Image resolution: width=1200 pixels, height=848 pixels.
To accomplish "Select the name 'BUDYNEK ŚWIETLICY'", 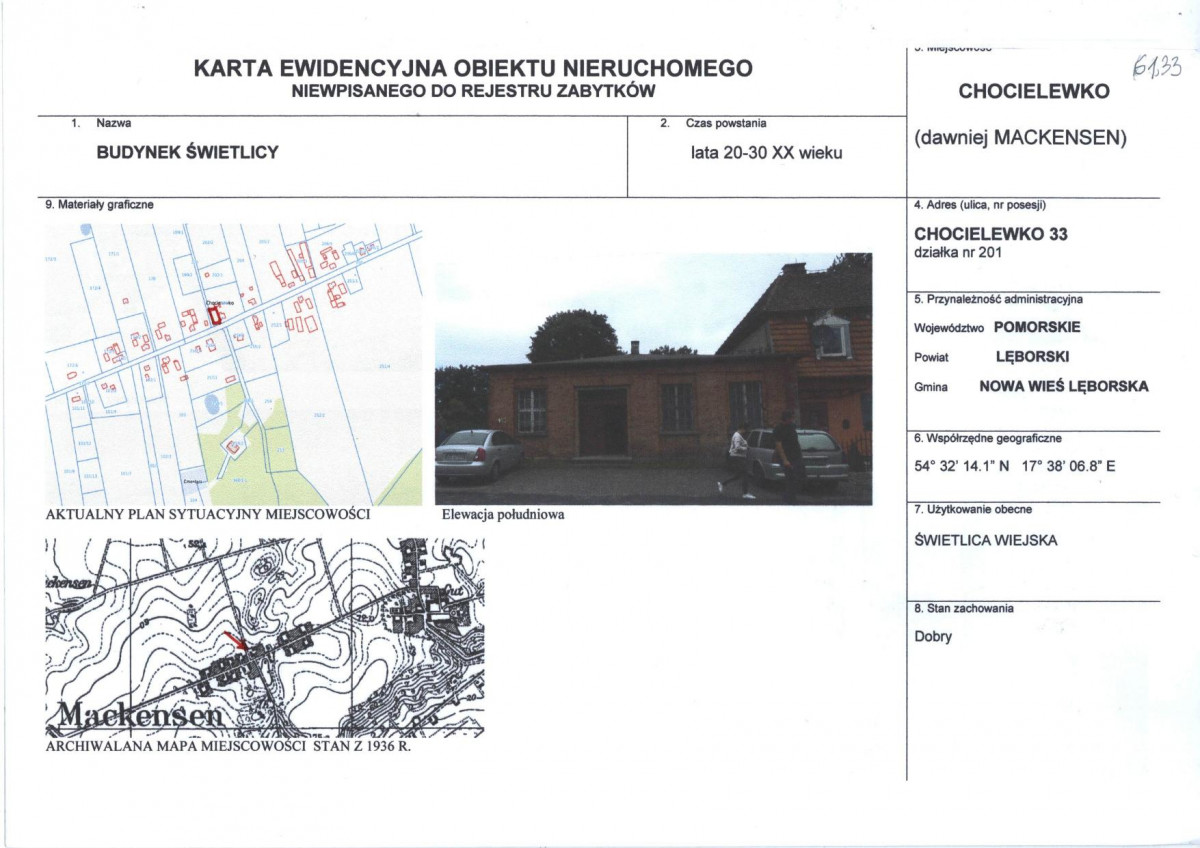I will (186, 153).
